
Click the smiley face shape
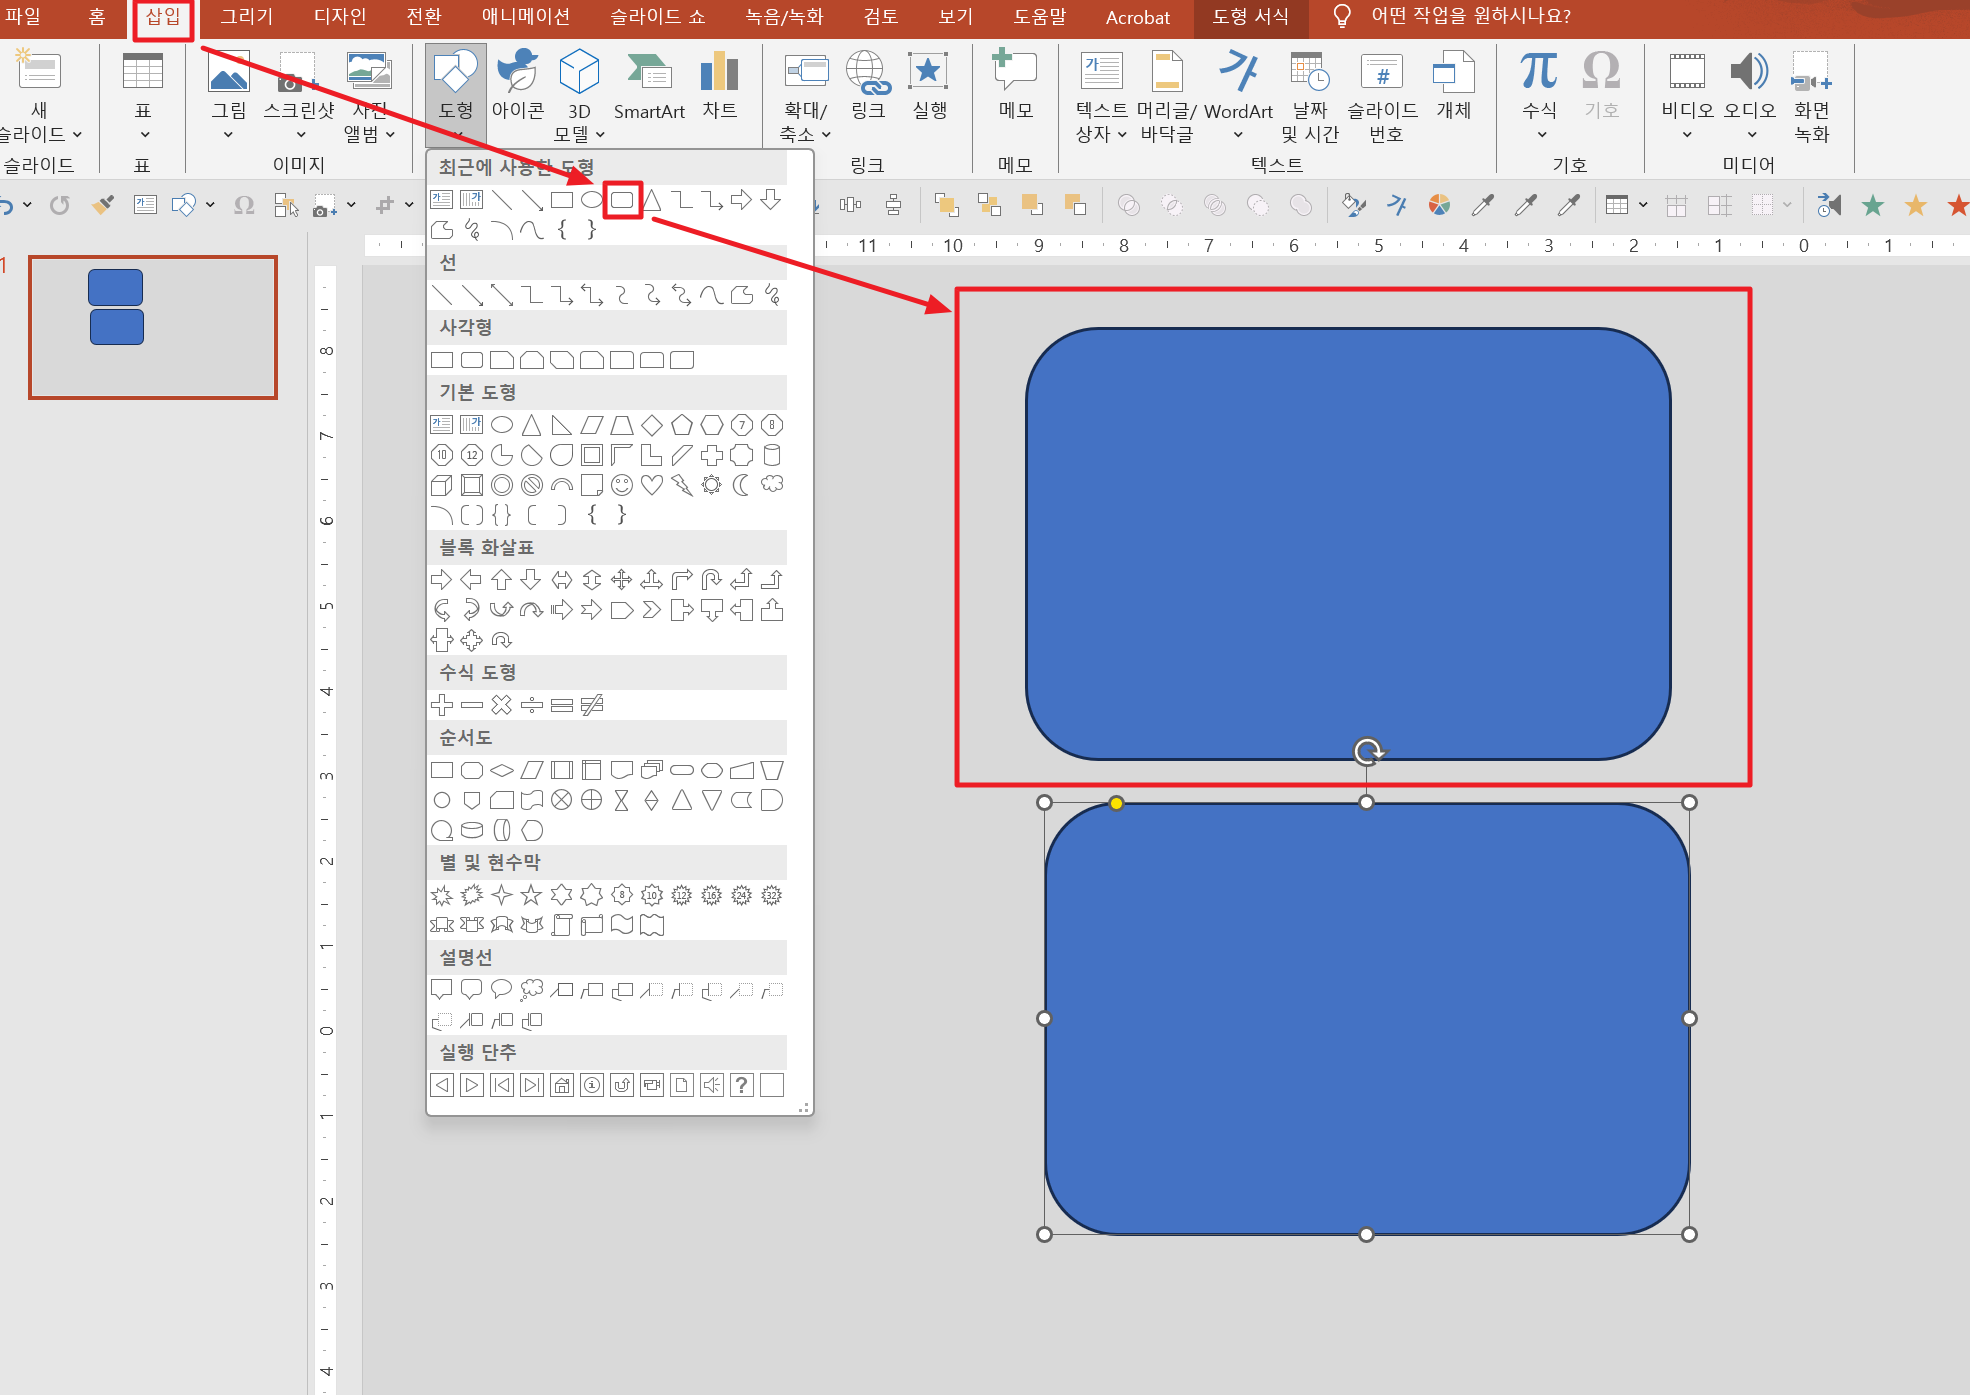[x=621, y=485]
